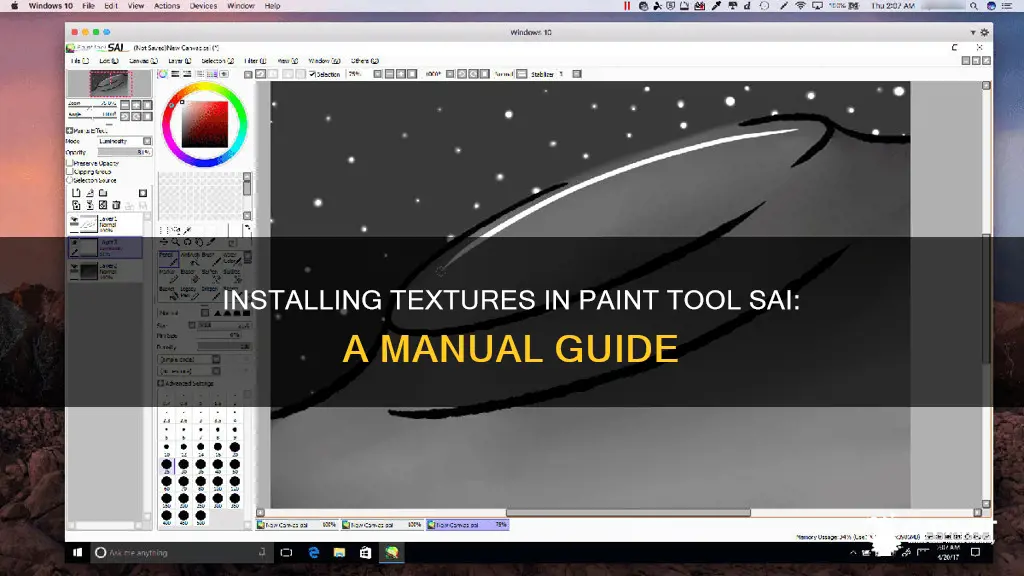The image size is (1024, 576).
Task: Open the brush shape dropdown
Action: [189, 360]
